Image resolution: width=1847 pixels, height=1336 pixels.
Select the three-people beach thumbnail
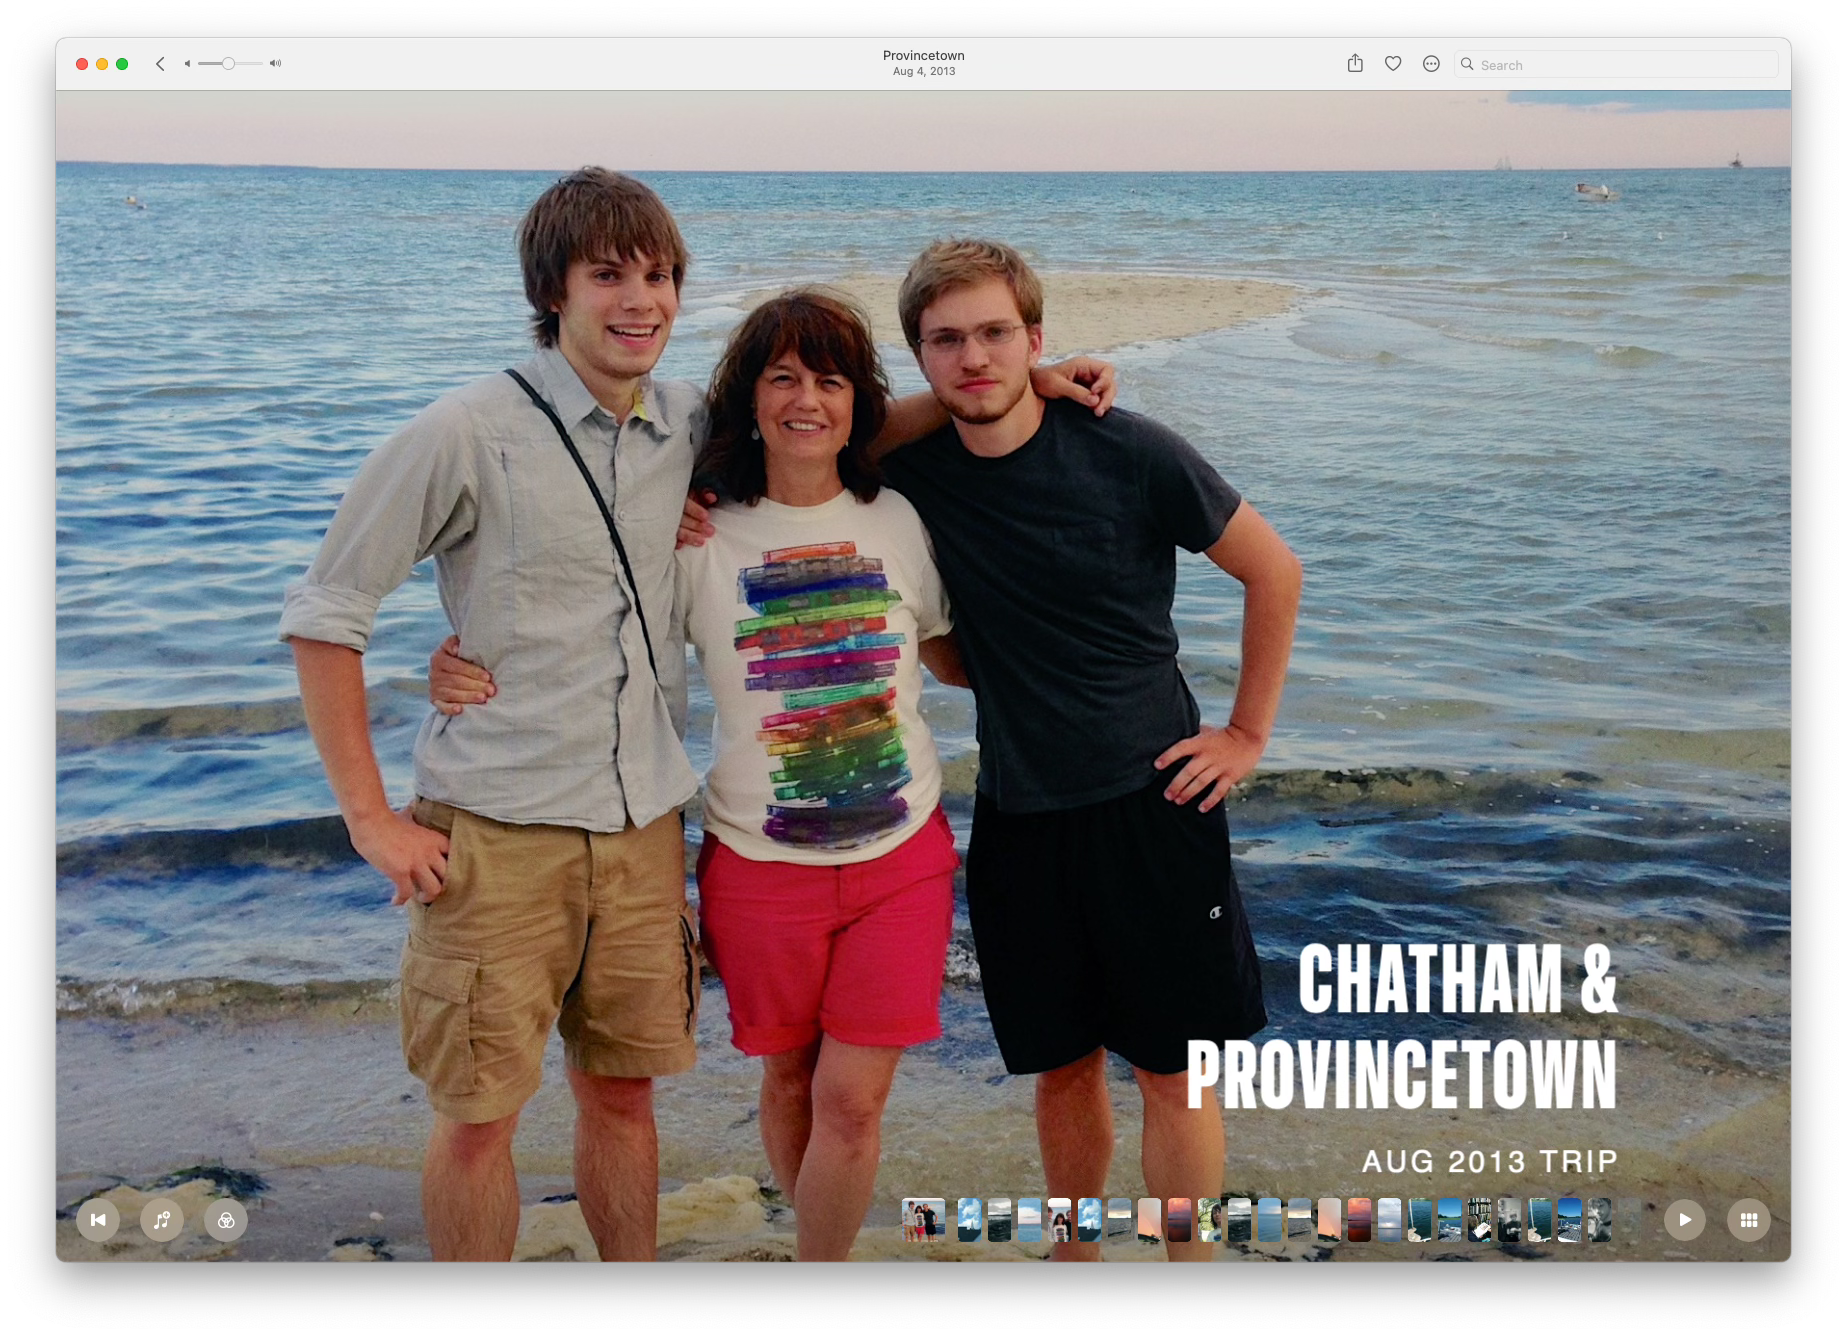[923, 1220]
